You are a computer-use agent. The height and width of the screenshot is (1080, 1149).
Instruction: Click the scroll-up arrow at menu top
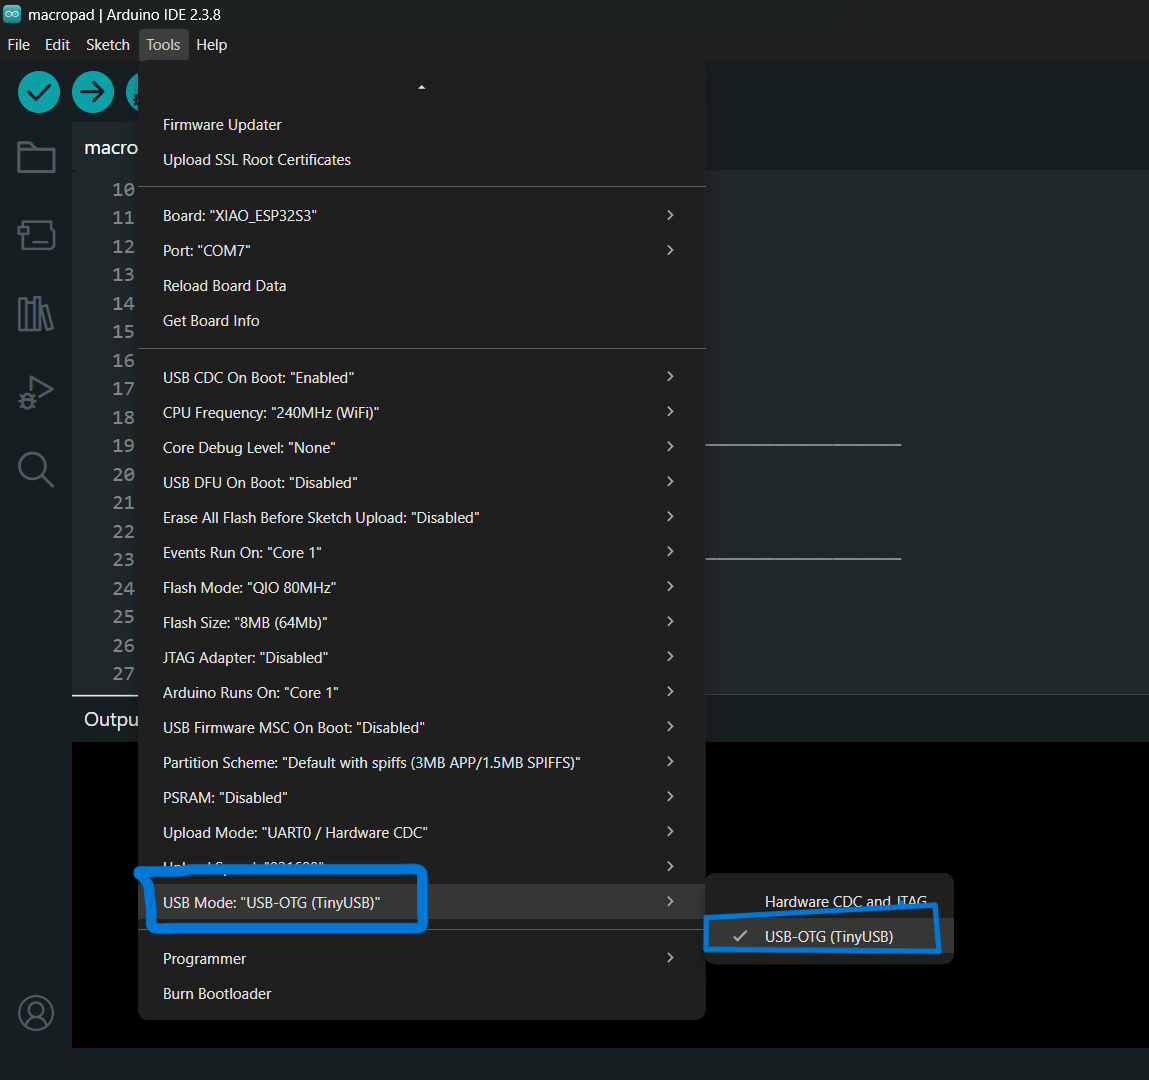click(421, 87)
